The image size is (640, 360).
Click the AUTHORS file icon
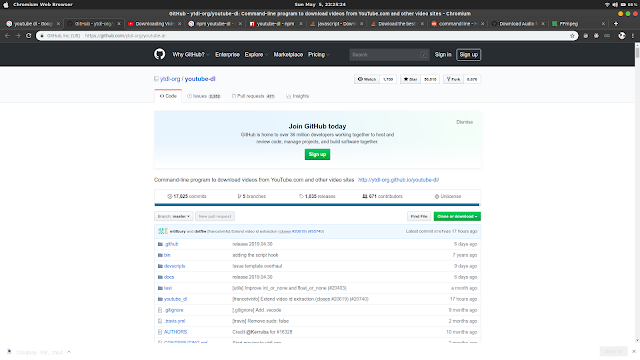[160, 332]
